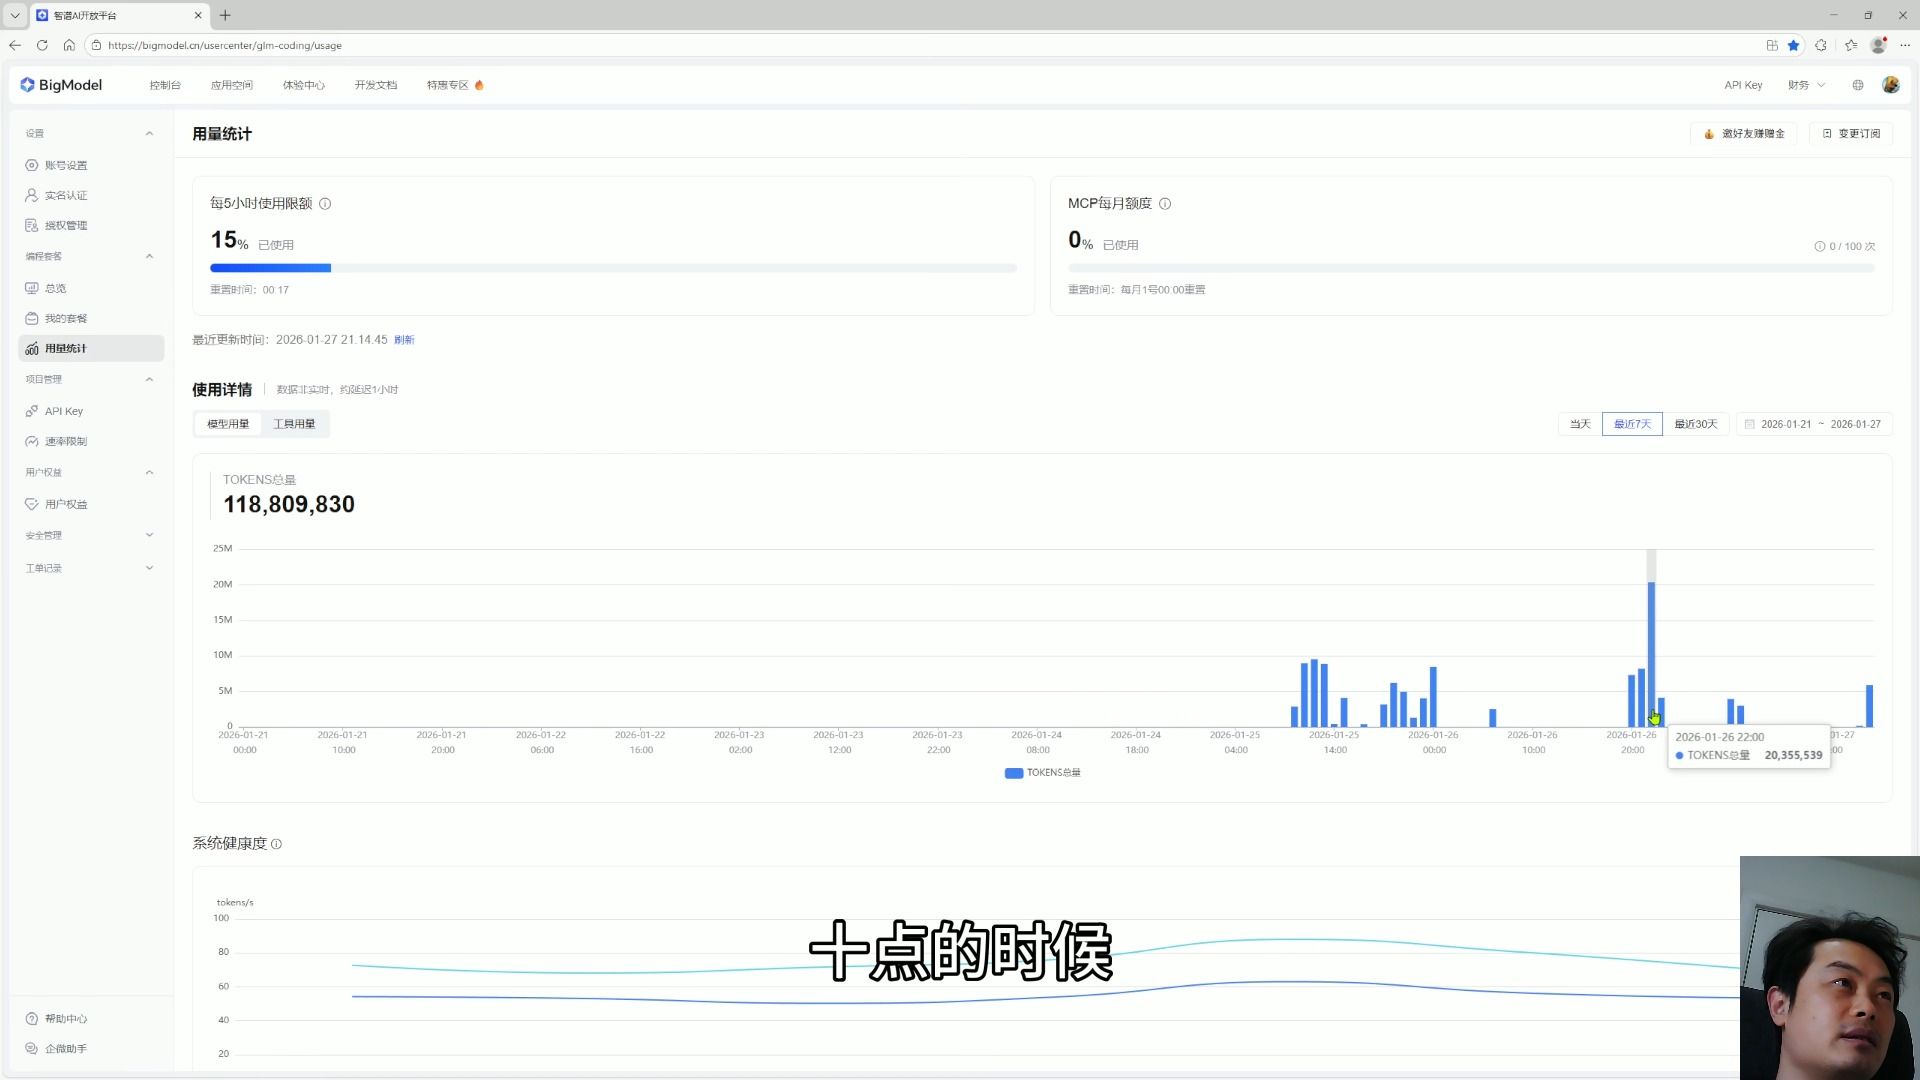Select 最近30天 time range option
The height and width of the screenshot is (1080, 1920).
(x=1696, y=424)
